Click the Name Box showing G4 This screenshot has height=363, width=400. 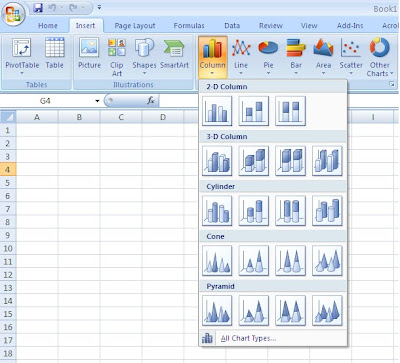[47, 101]
